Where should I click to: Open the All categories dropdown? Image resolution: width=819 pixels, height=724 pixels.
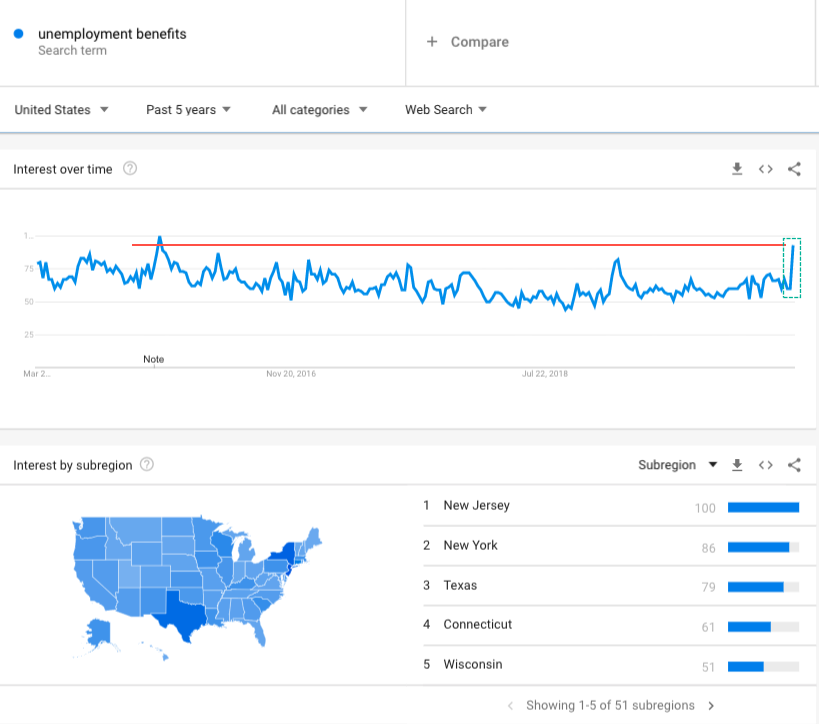pyautogui.click(x=319, y=110)
